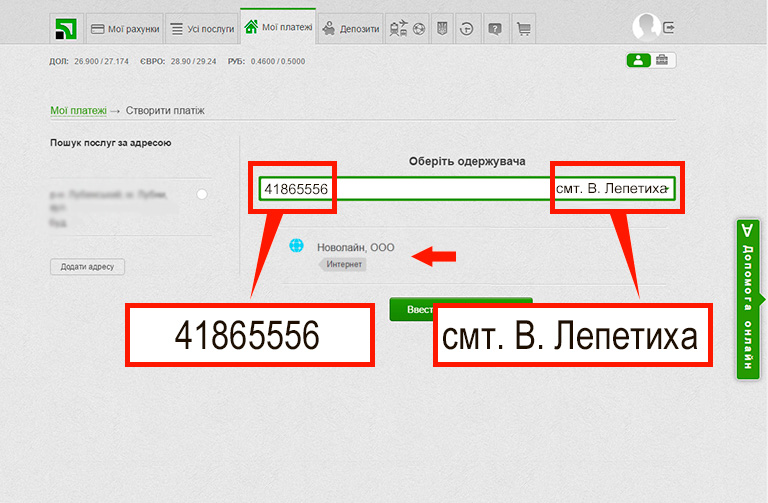768x503 pixels.
Task: Click the user profile avatar
Action: (x=647, y=27)
